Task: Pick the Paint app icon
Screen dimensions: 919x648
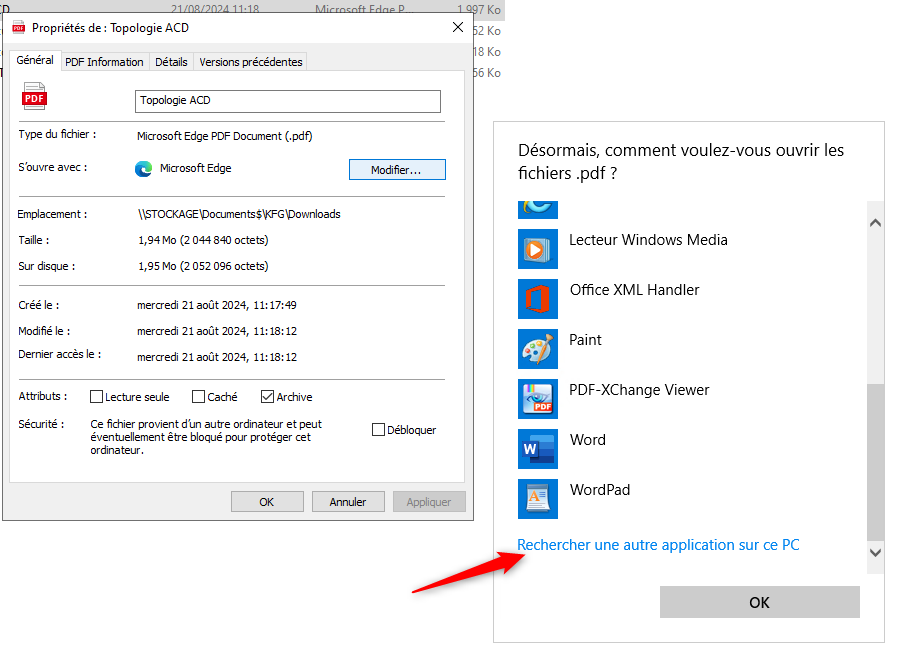Action: coord(537,349)
